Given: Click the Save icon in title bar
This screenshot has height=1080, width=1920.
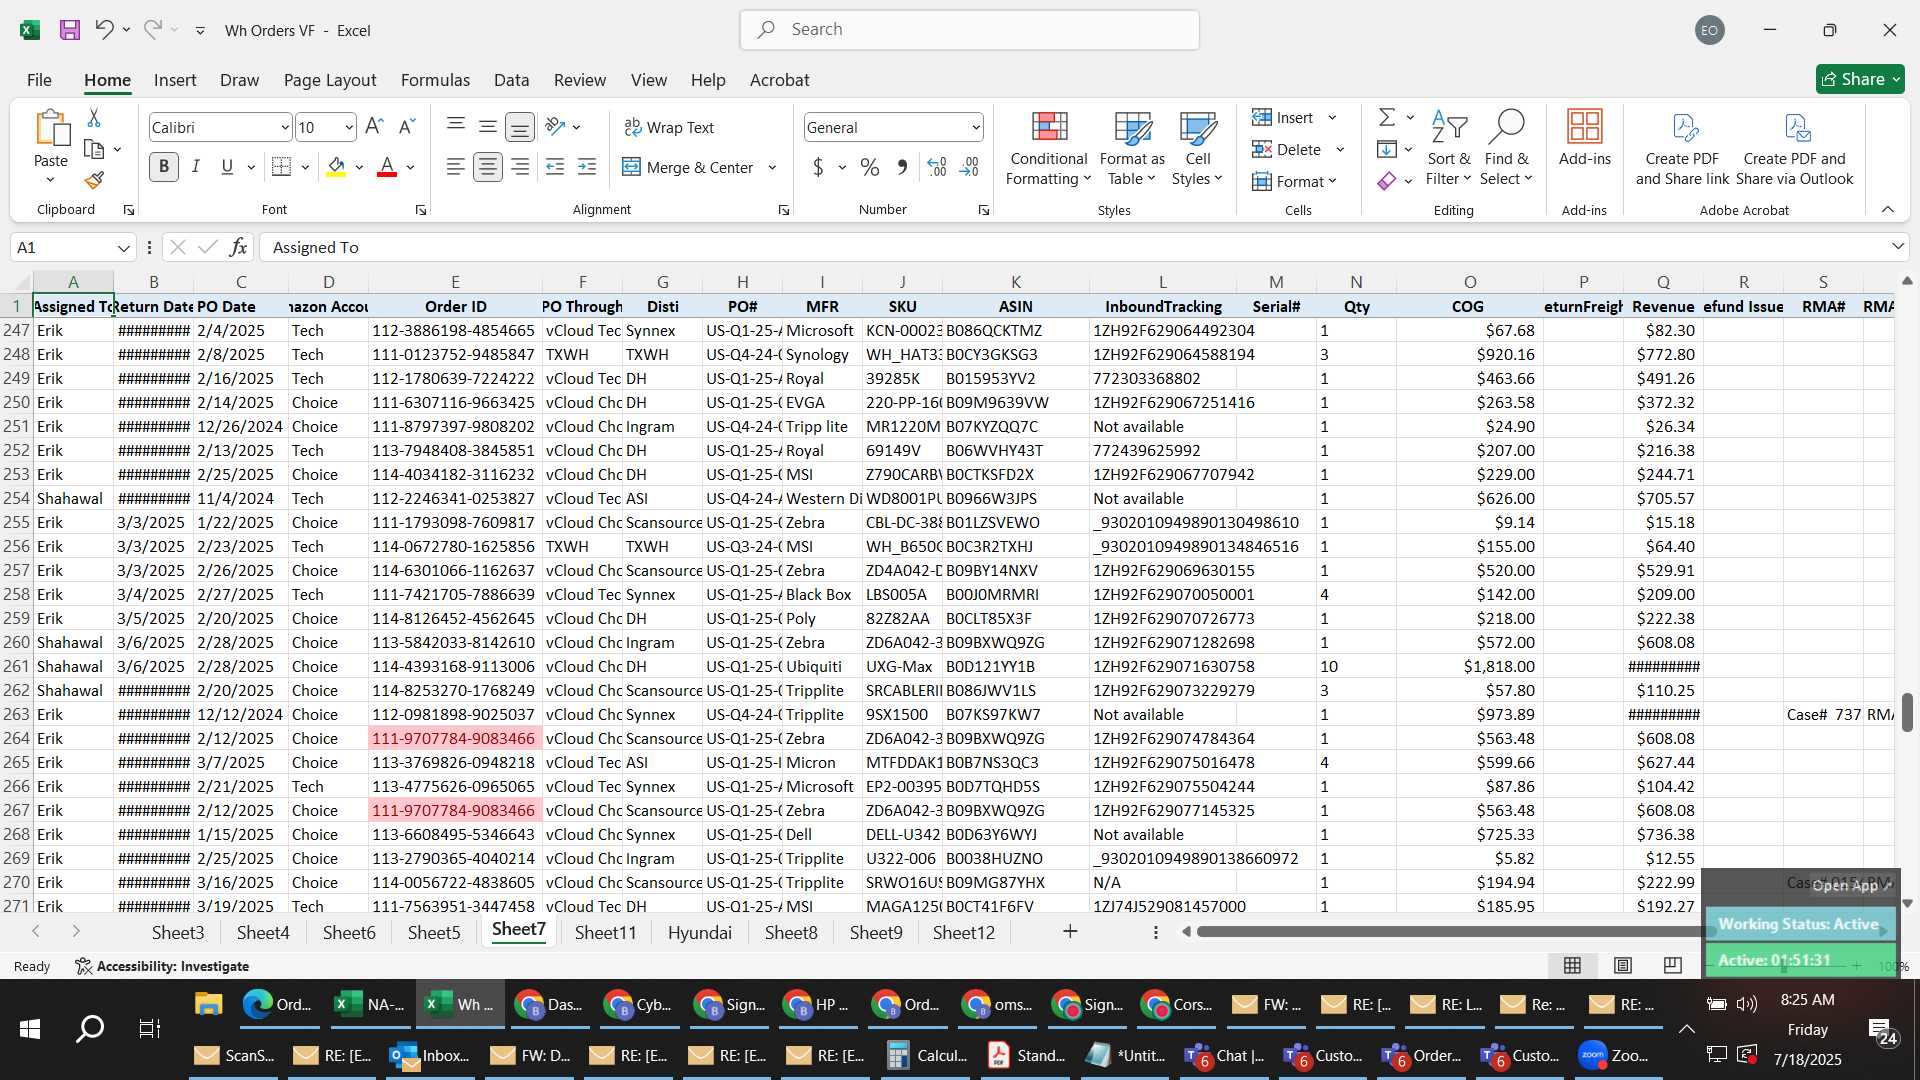Looking at the screenshot, I should pos(70,30).
